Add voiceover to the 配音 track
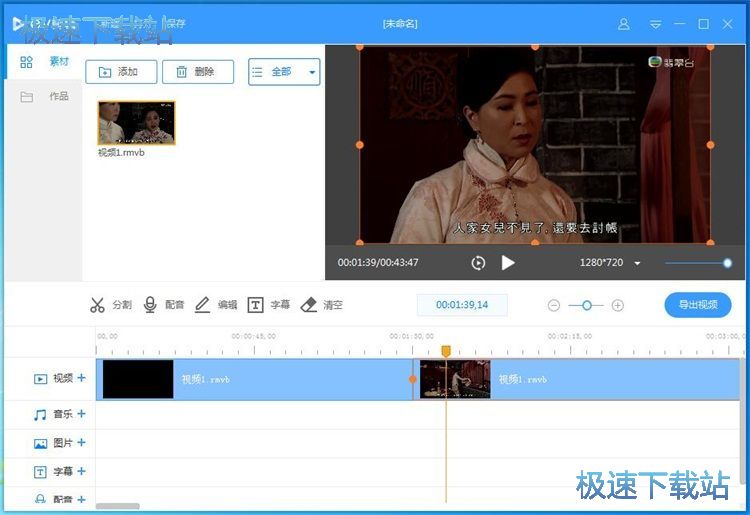750x515 pixels. click(82, 499)
